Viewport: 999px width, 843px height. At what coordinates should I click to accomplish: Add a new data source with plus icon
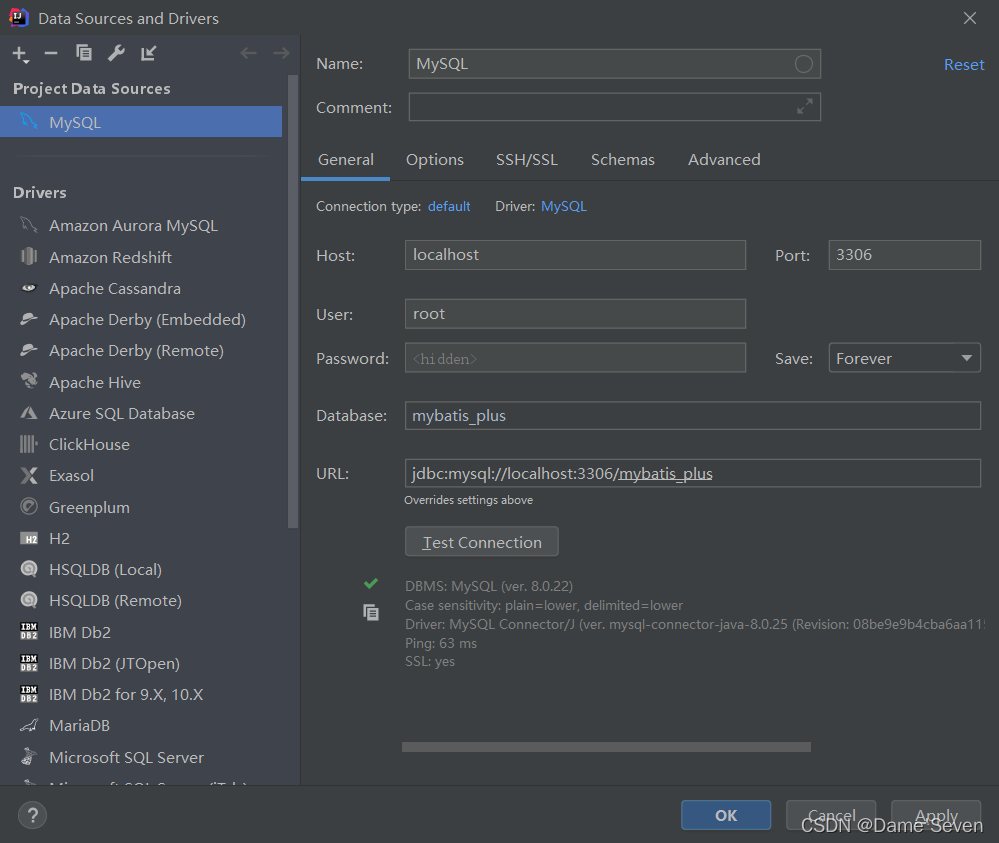pyautogui.click(x=20, y=54)
